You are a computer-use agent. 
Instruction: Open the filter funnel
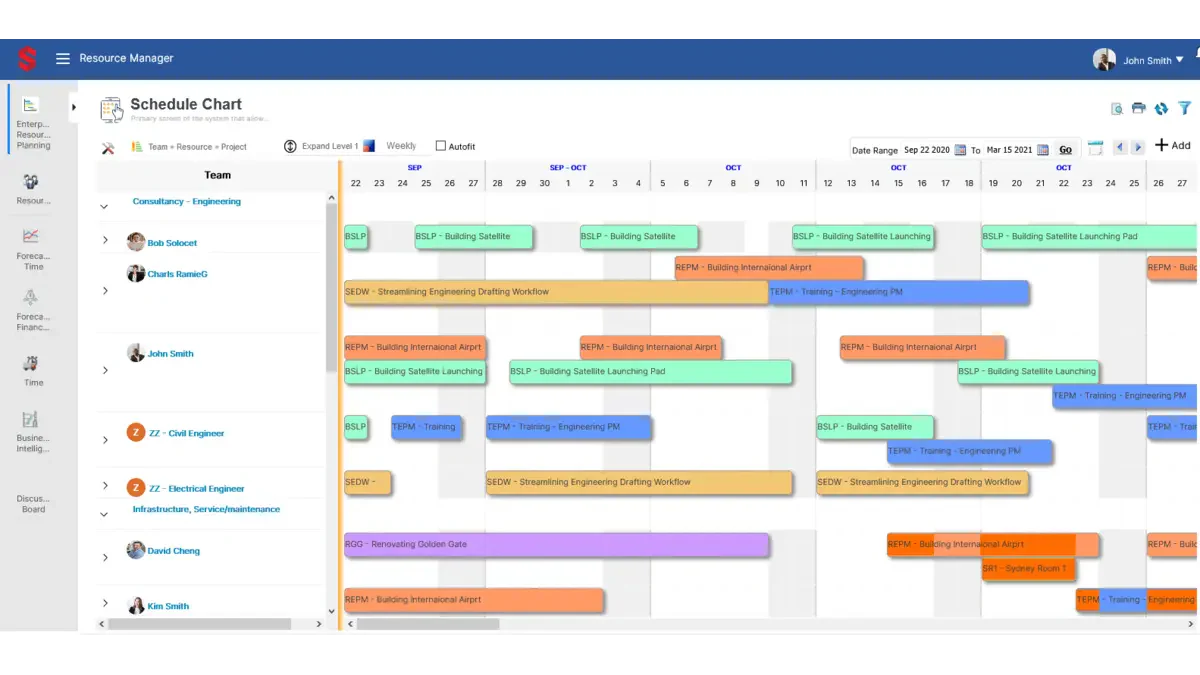(x=1185, y=108)
